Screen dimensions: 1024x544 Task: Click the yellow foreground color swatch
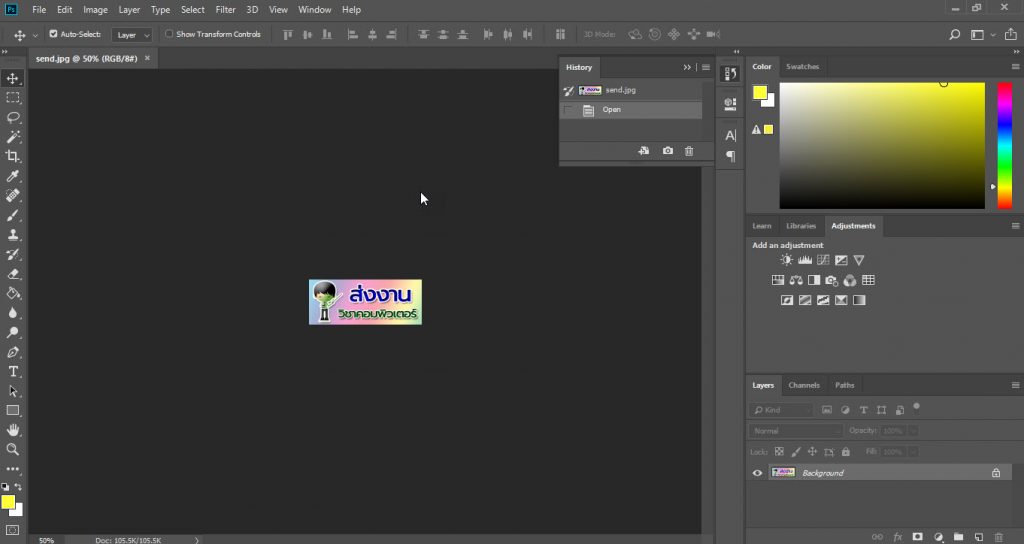pyautogui.click(x=7, y=501)
